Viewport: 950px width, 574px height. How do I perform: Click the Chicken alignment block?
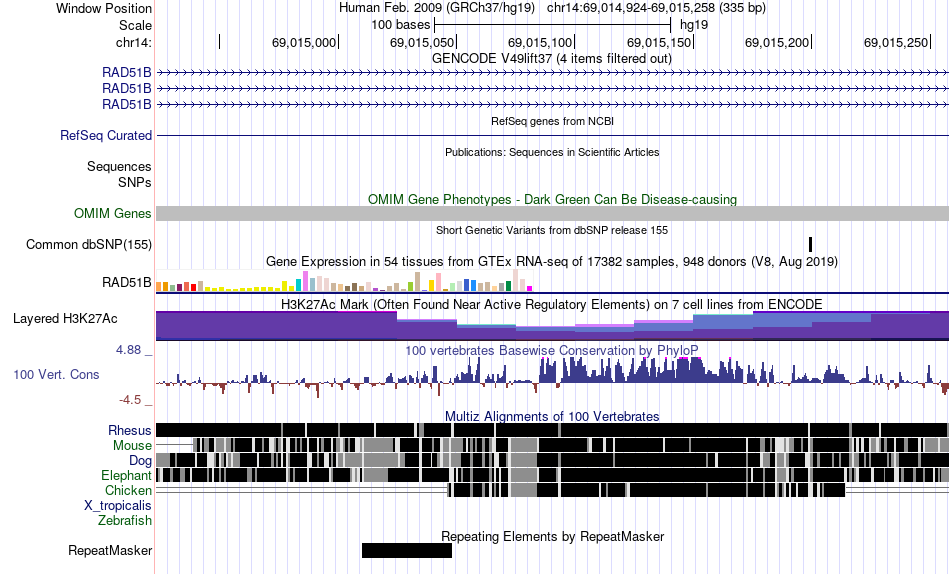(x=646, y=490)
